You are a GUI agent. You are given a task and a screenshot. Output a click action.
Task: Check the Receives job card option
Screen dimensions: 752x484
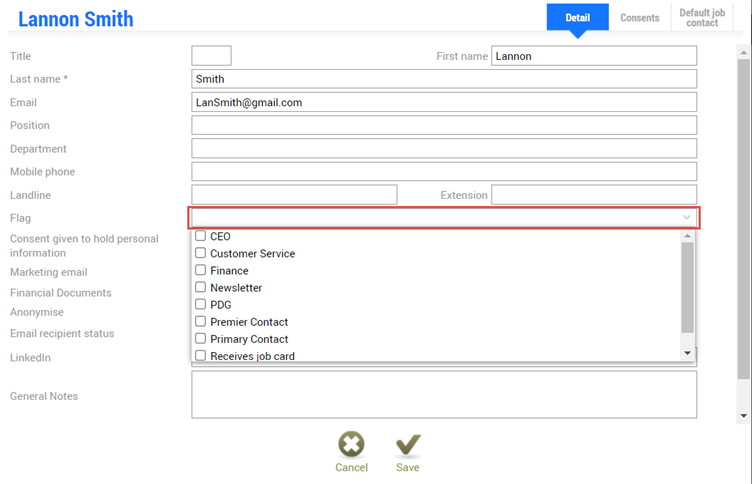click(201, 356)
